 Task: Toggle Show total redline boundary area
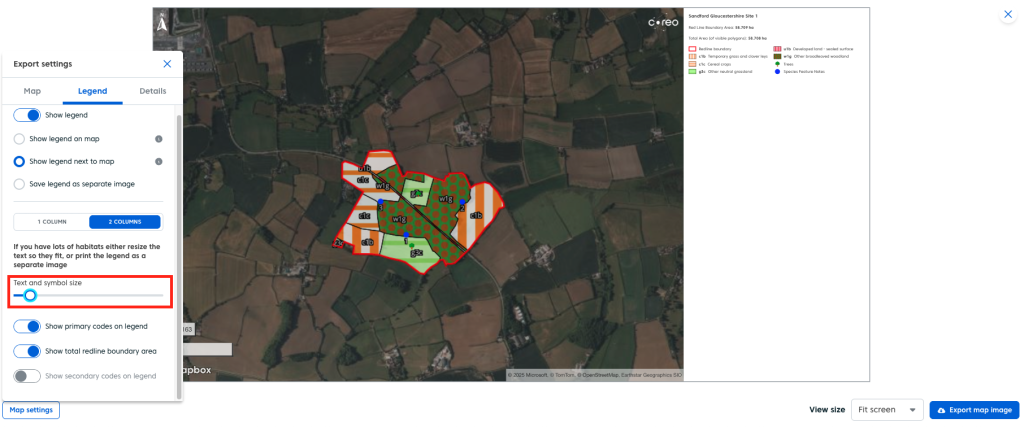tap(27, 351)
